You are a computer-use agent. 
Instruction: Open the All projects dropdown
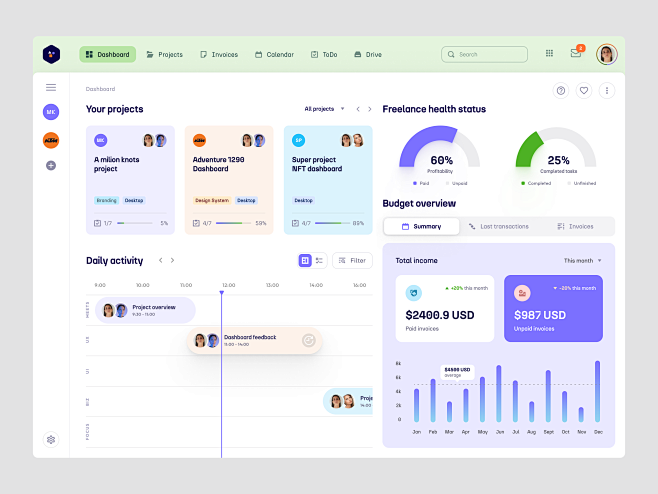(324, 109)
